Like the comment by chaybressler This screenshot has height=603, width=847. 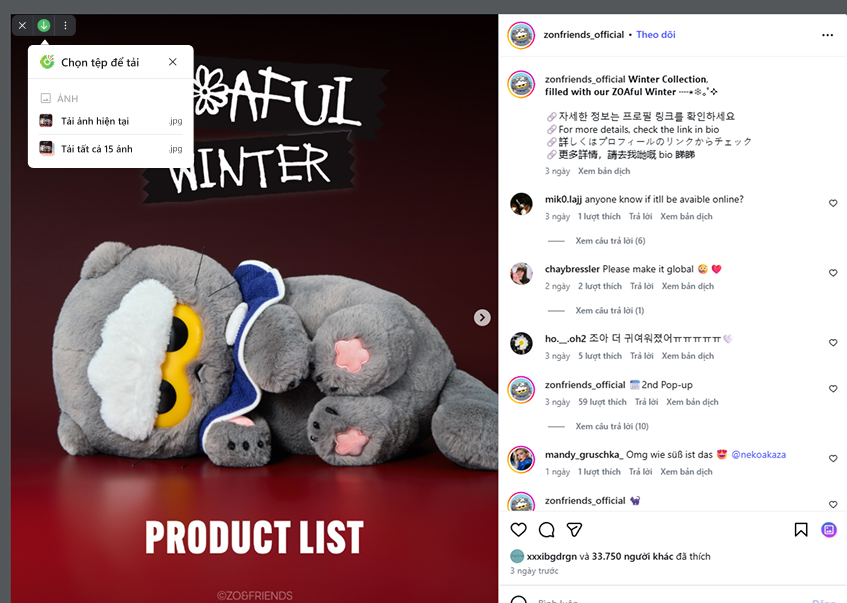click(833, 273)
